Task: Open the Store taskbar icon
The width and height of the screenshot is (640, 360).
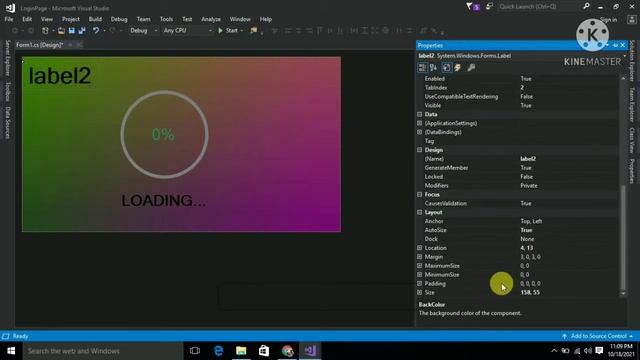Action: click(264, 351)
